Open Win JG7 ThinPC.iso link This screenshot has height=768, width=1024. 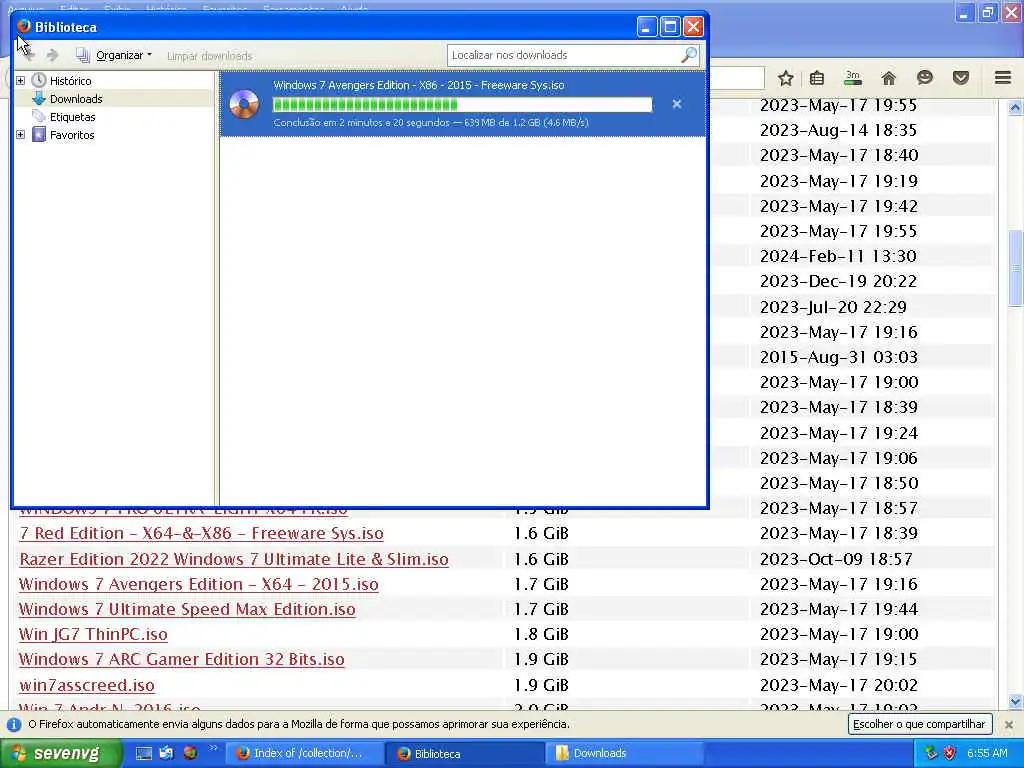pyautogui.click(x=93, y=635)
